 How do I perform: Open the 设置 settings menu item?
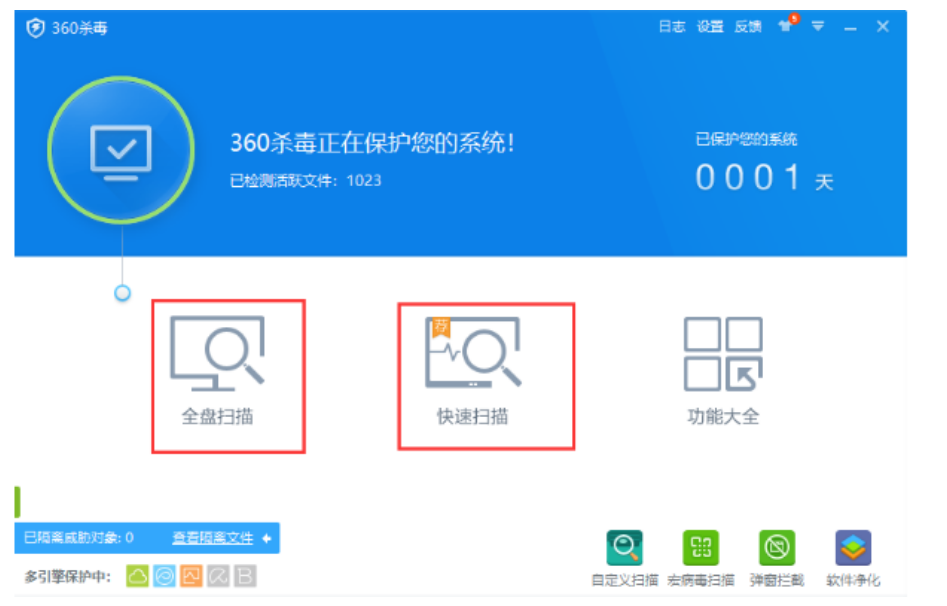click(710, 27)
